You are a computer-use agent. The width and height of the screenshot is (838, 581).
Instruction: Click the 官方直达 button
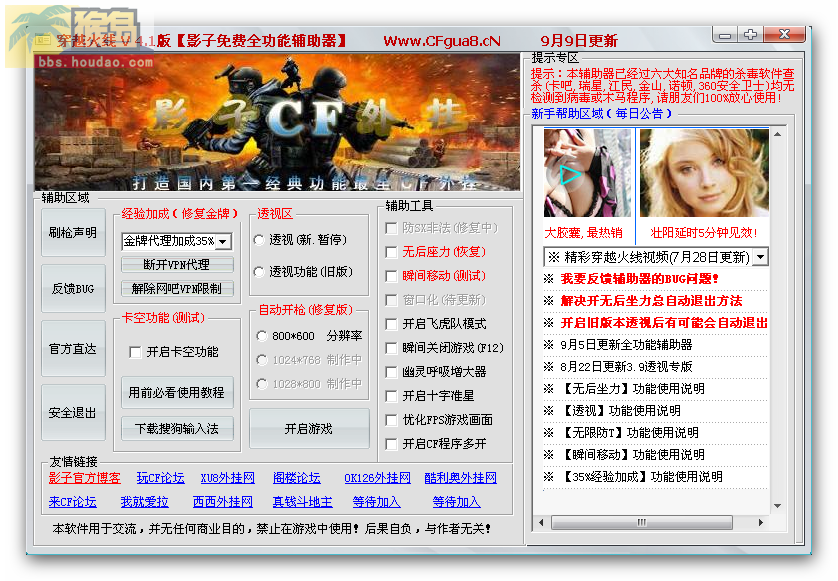pos(73,349)
